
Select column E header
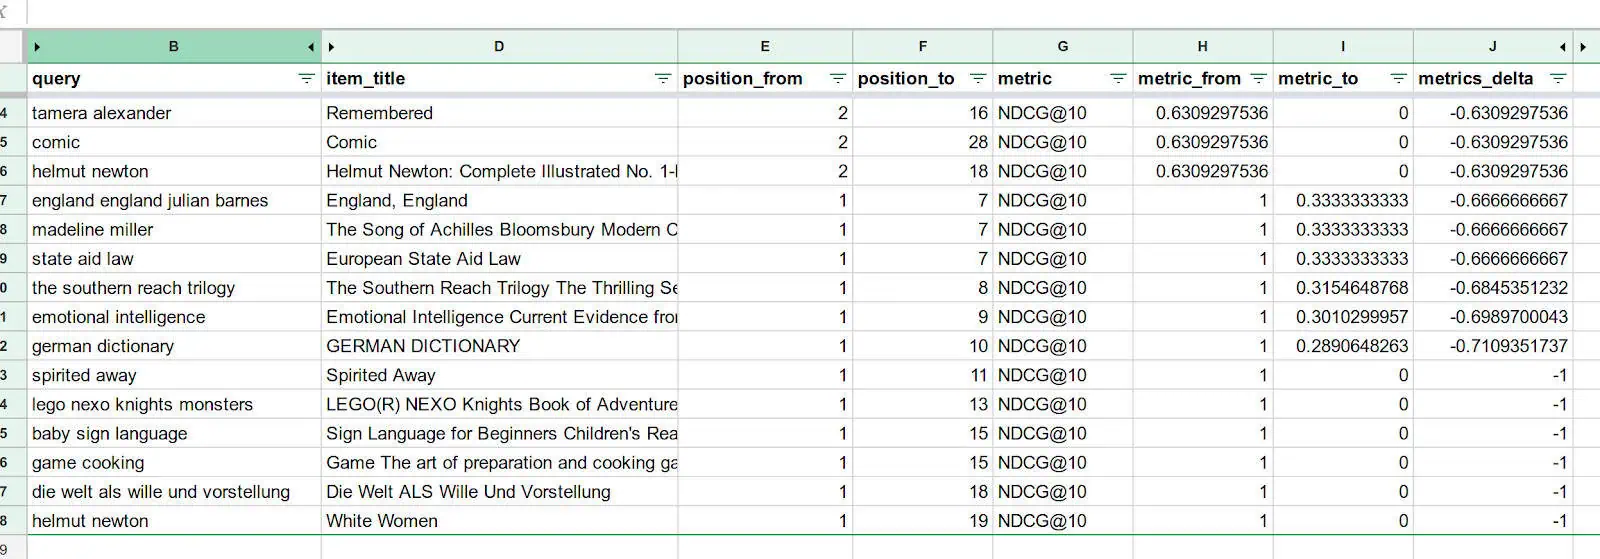(765, 47)
